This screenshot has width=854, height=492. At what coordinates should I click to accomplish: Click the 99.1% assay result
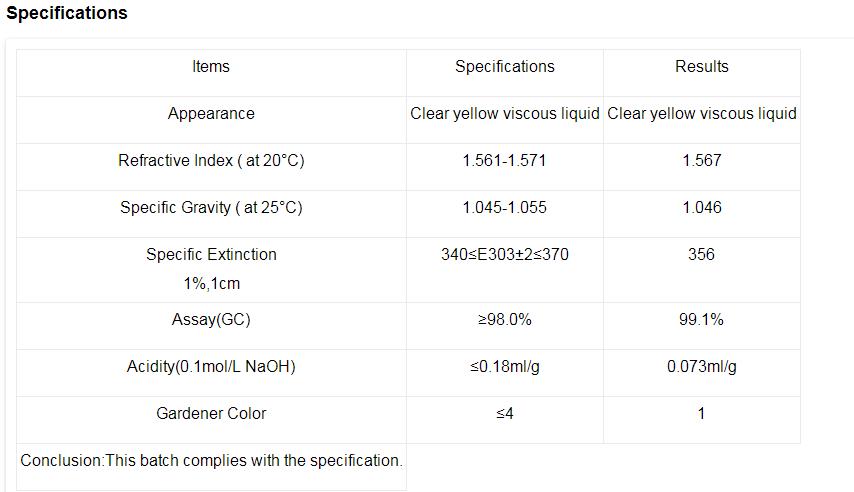[x=702, y=320]
